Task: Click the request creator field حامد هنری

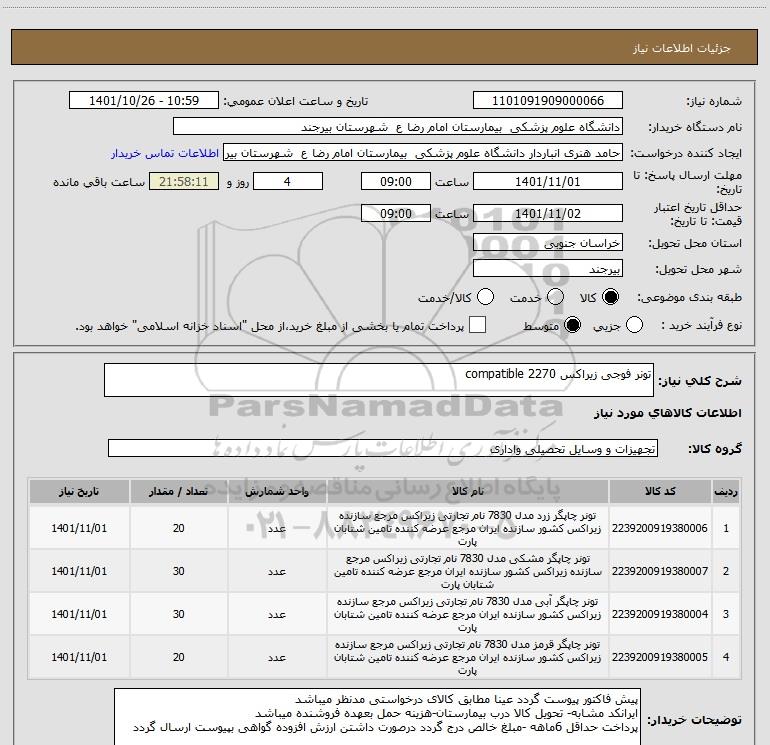Action: point(423,153)
